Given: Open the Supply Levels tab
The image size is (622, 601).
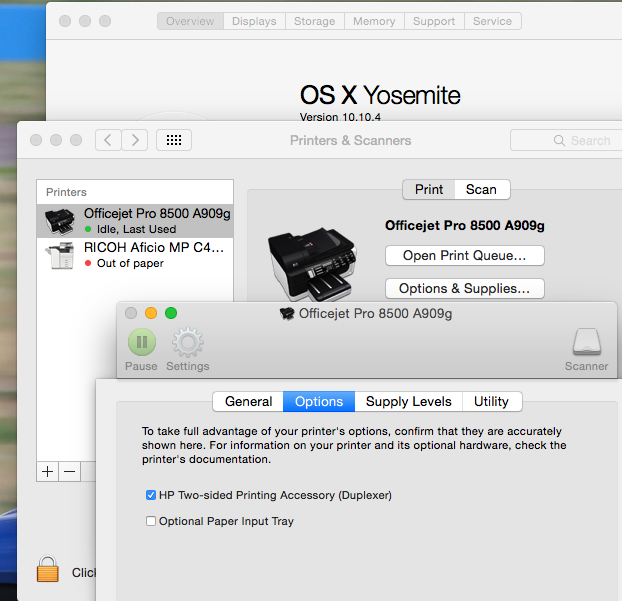Looking at the screenshot, I should coord(409,401).
